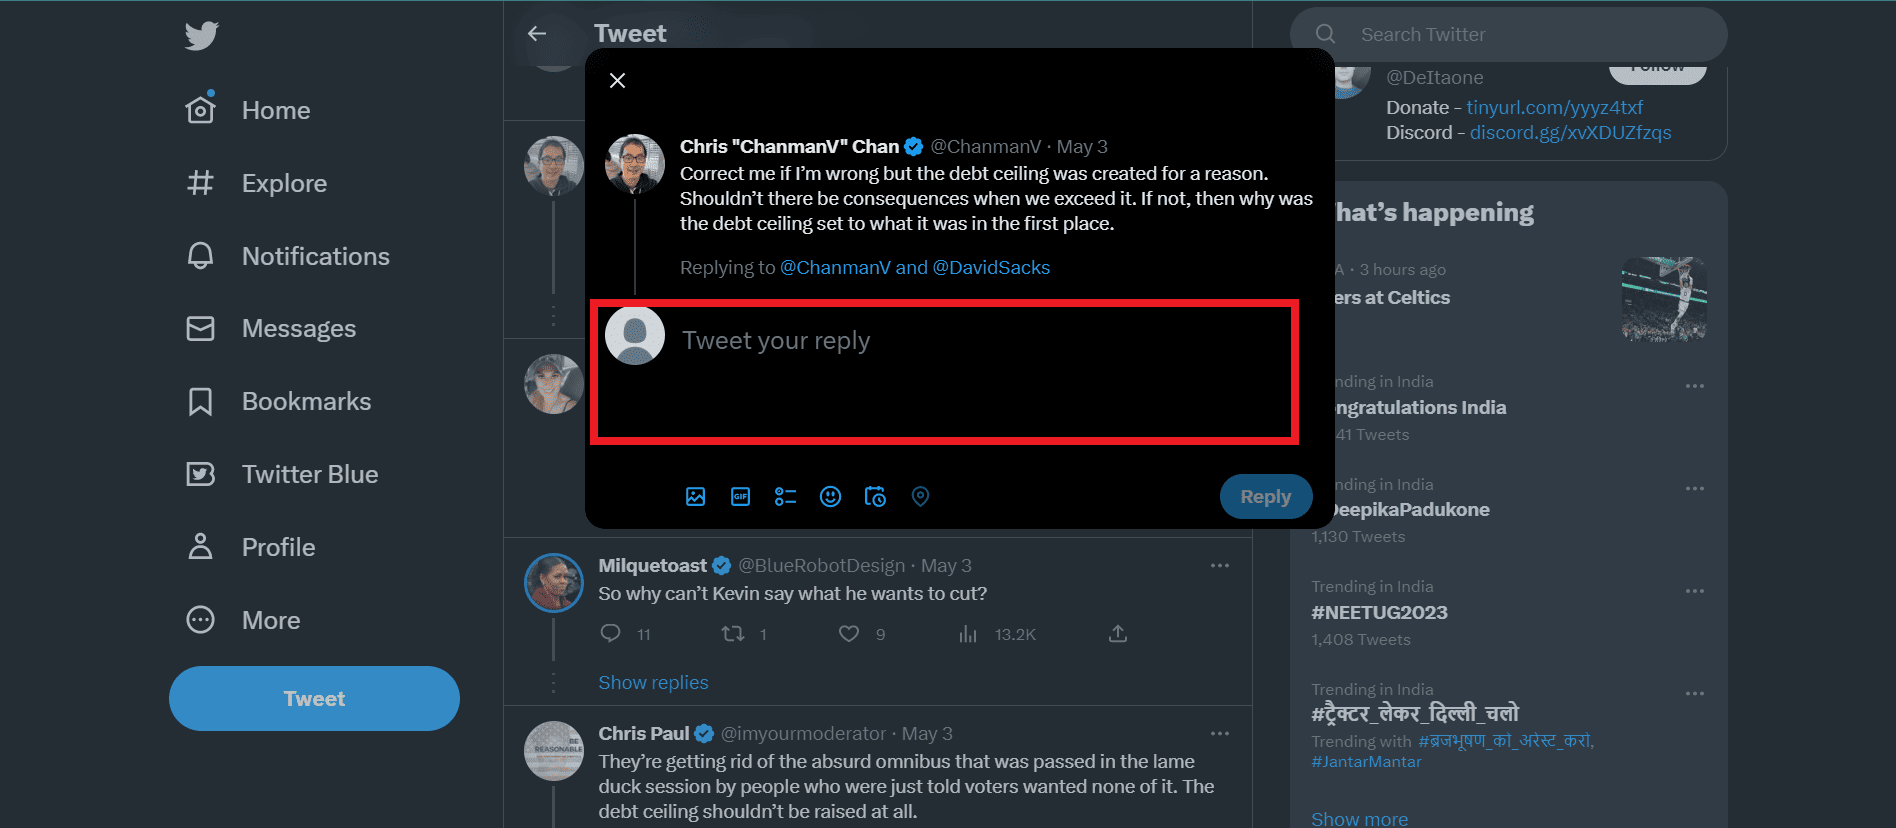1896x828 pixels.
Task: Create a poll using the poll icon
Action: [x=785, y=496]
